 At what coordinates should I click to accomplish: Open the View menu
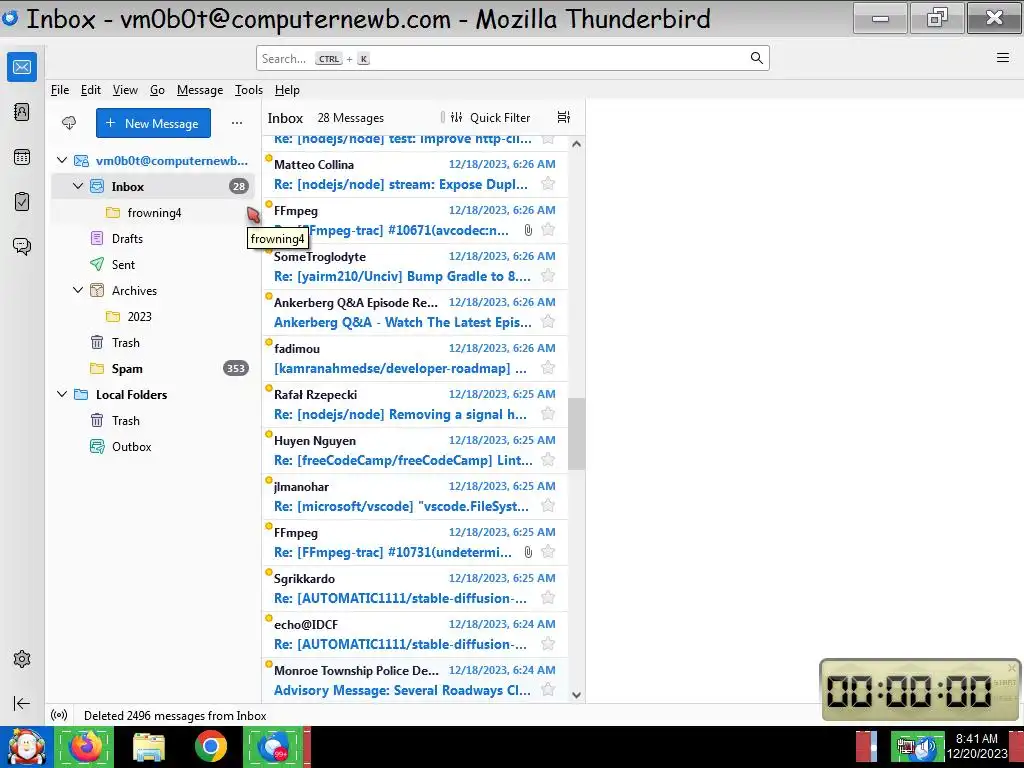pos(125,90)
